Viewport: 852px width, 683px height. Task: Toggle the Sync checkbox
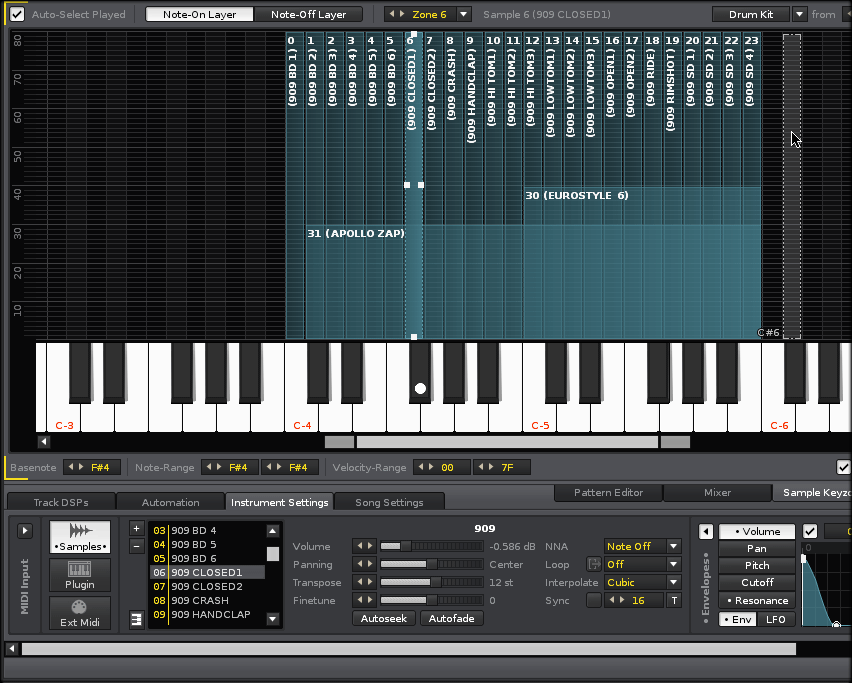pos(594,600)
